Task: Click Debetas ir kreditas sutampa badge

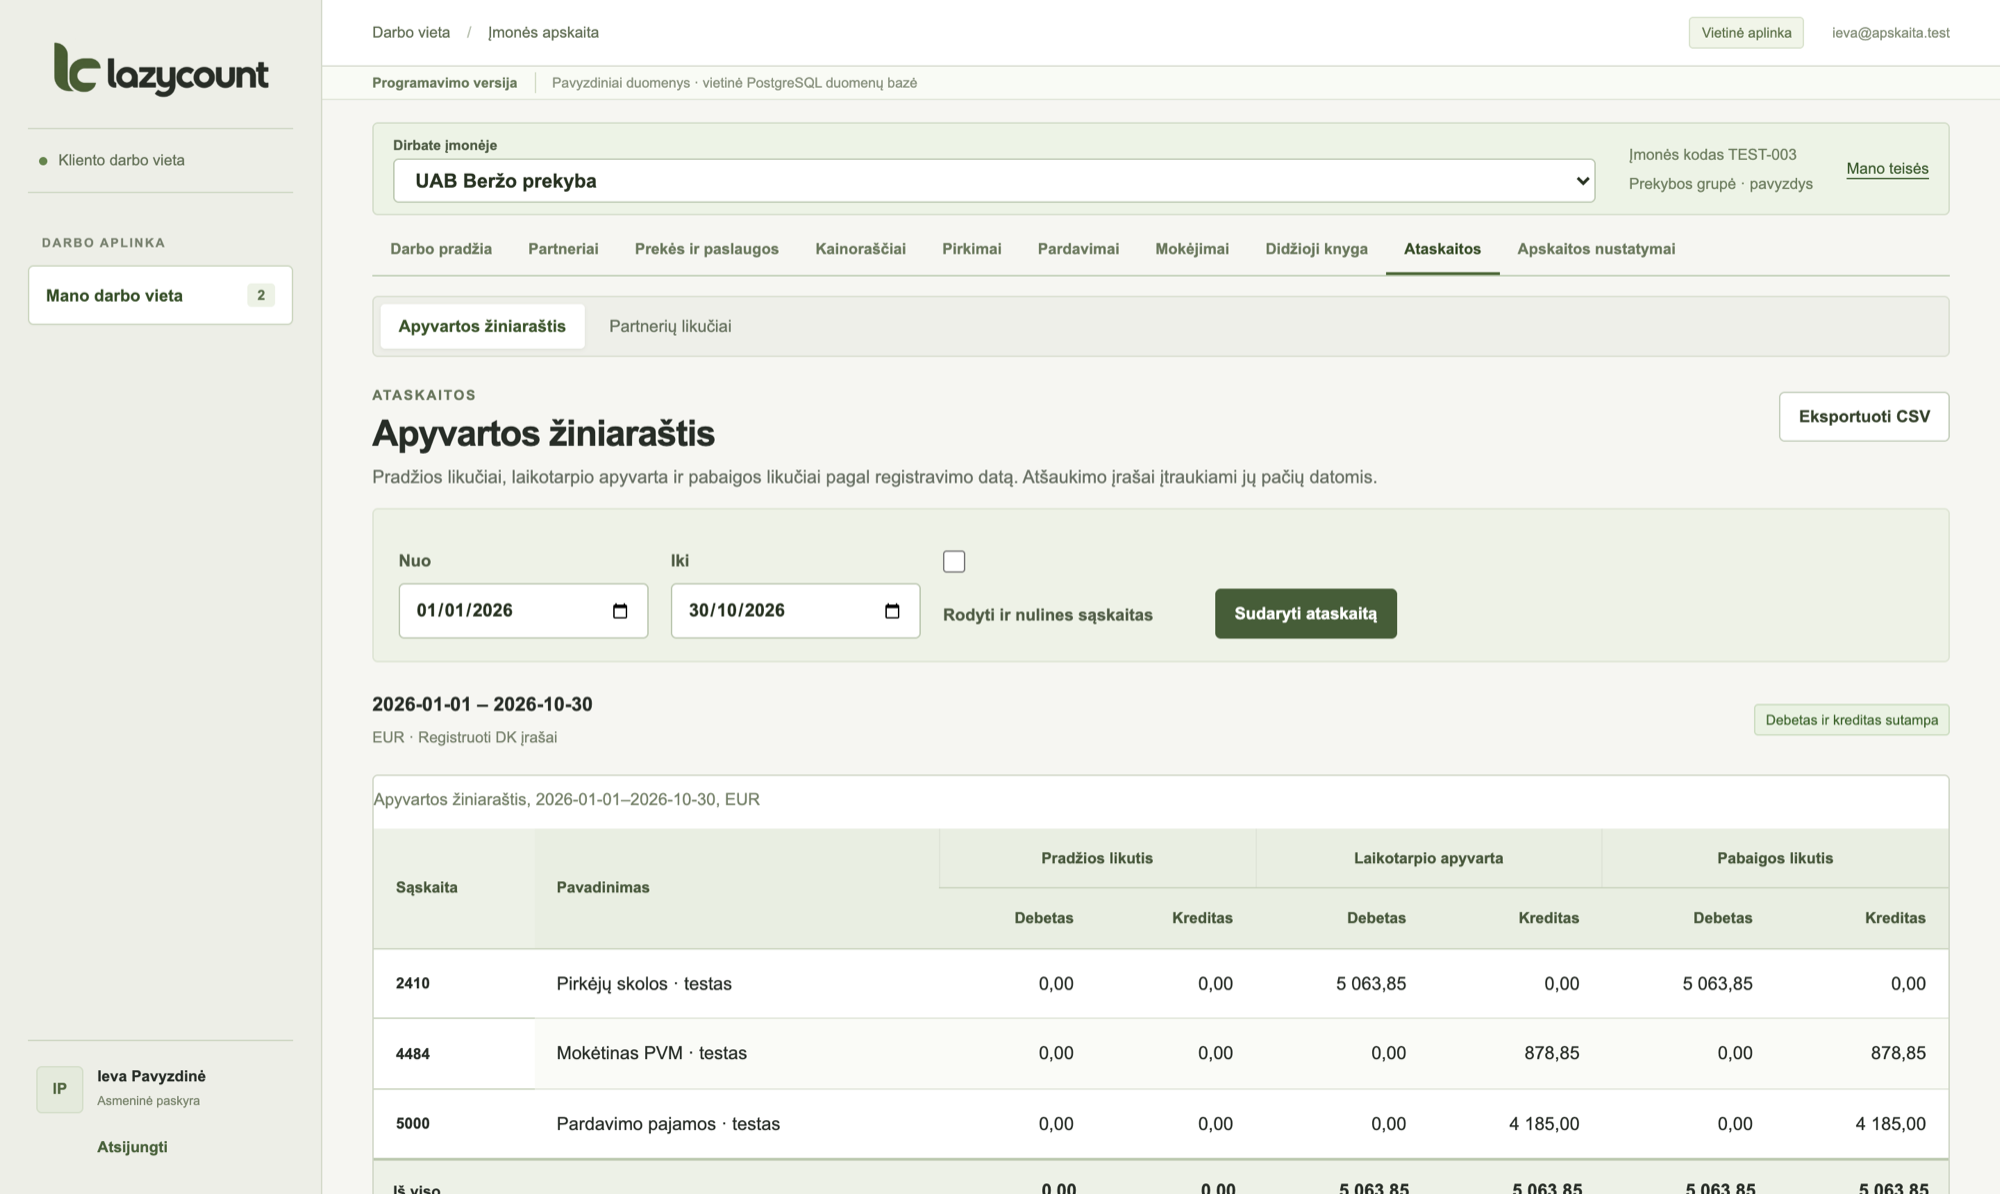Action: (x=1851, y=720)
